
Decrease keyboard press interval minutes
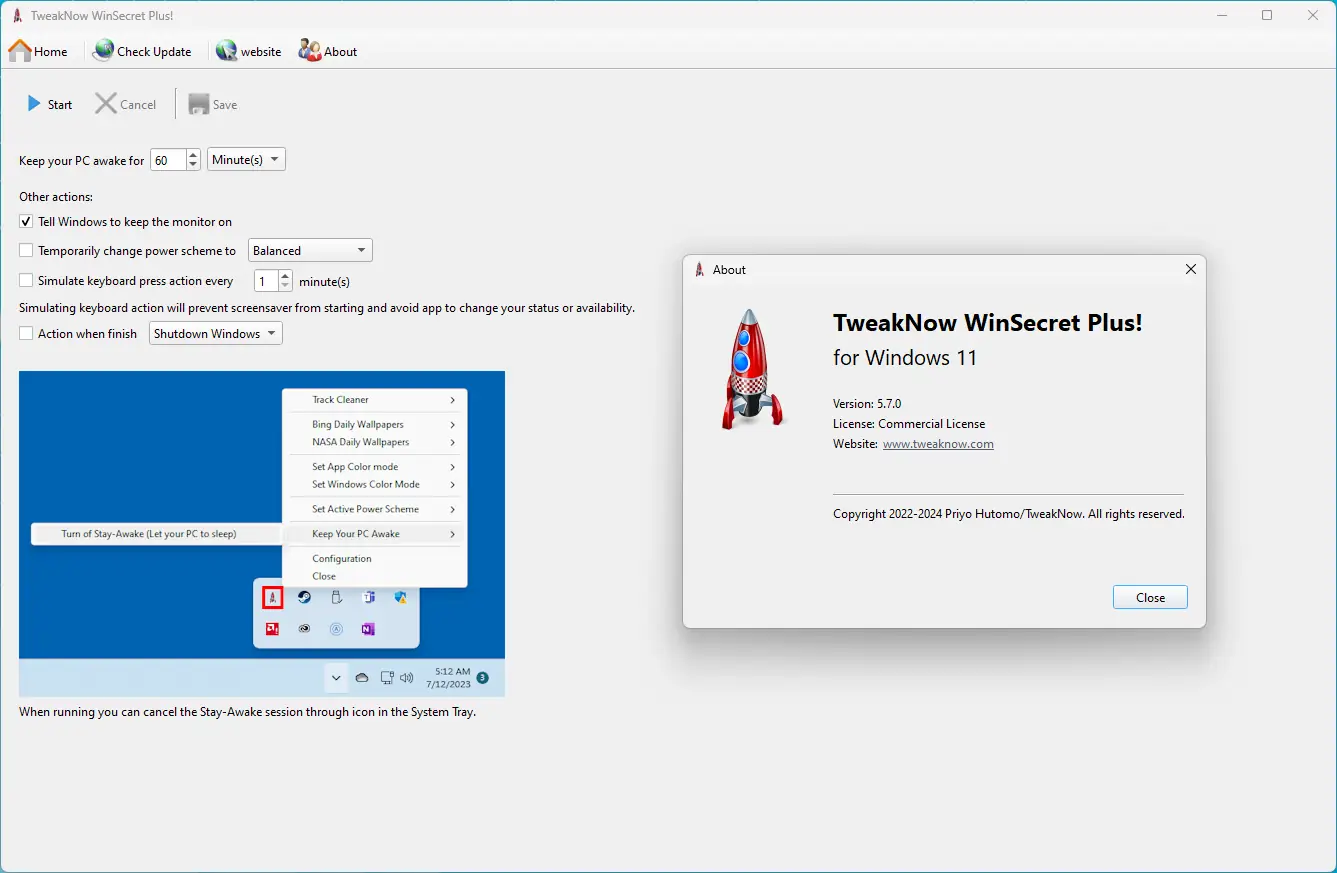tap(286, 286)
